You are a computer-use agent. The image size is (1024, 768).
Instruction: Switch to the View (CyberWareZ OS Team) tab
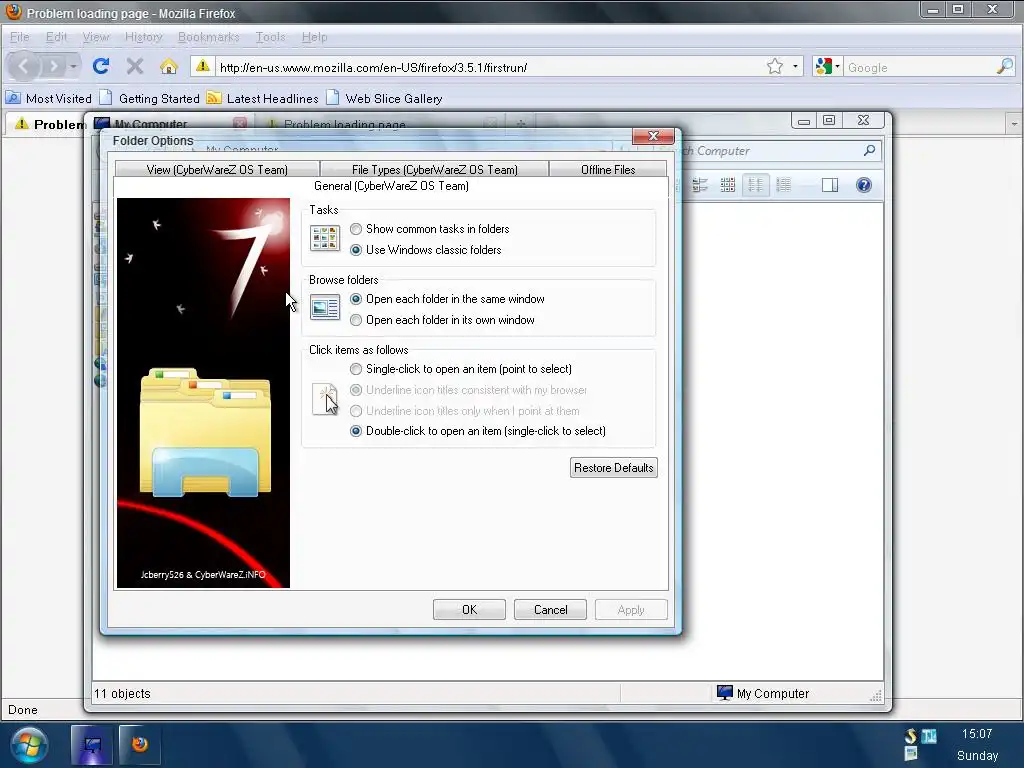(217, 170)
